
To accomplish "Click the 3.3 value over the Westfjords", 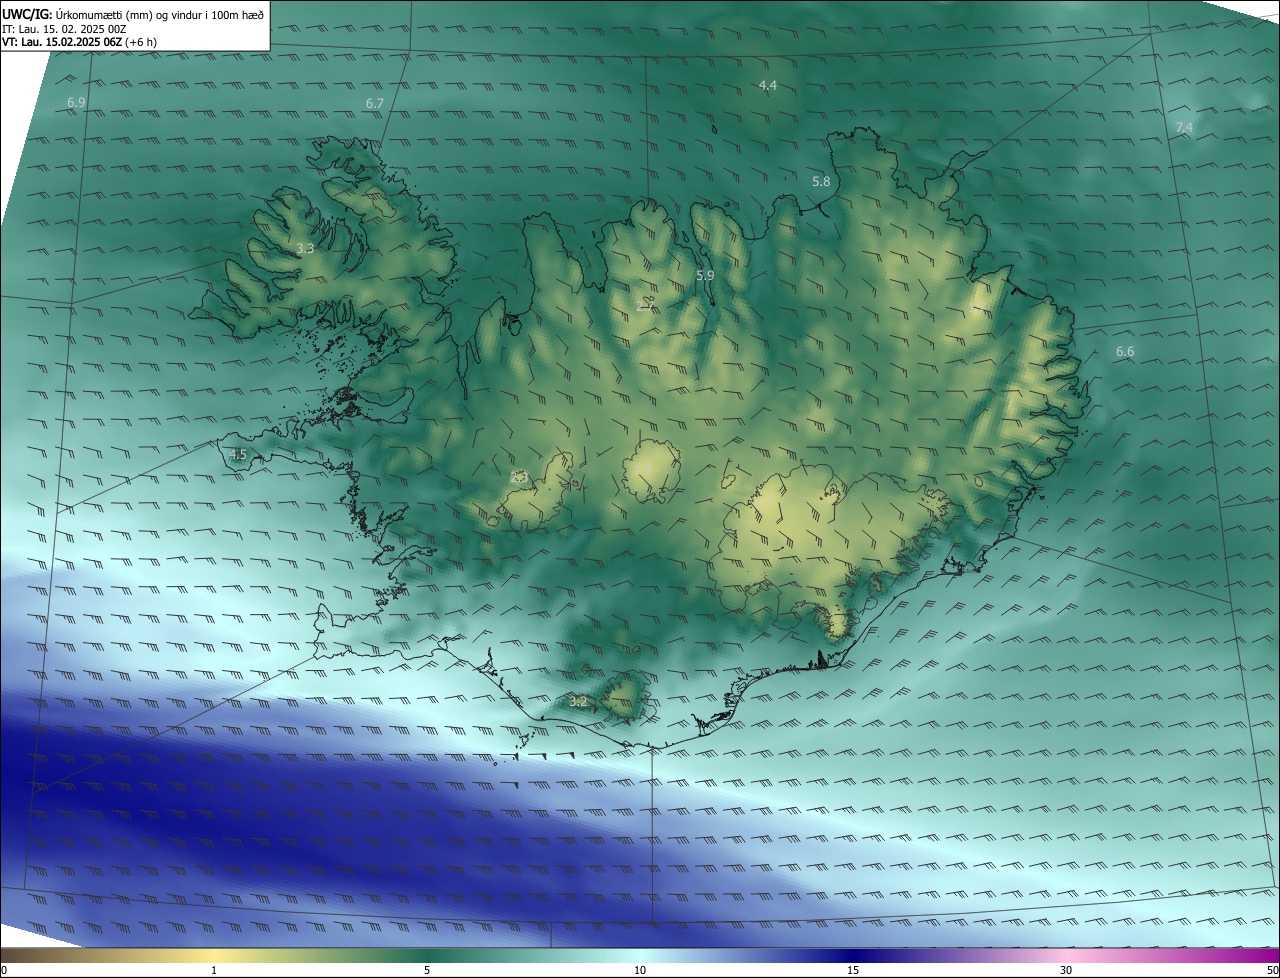I will pos(305,248).
